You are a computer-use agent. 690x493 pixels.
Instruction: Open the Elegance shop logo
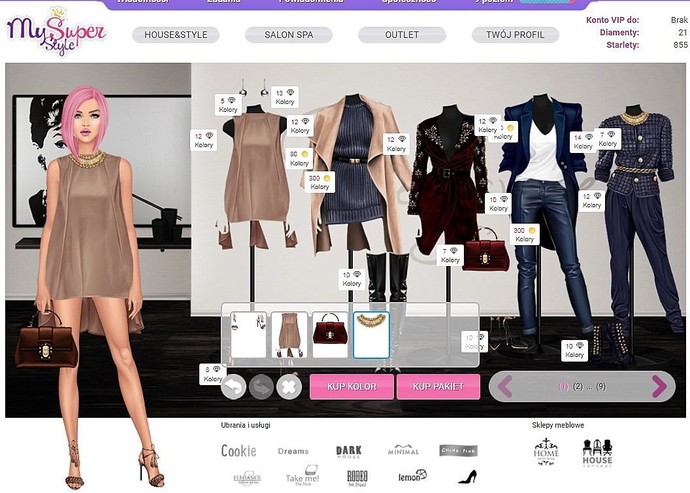point(247,478)
